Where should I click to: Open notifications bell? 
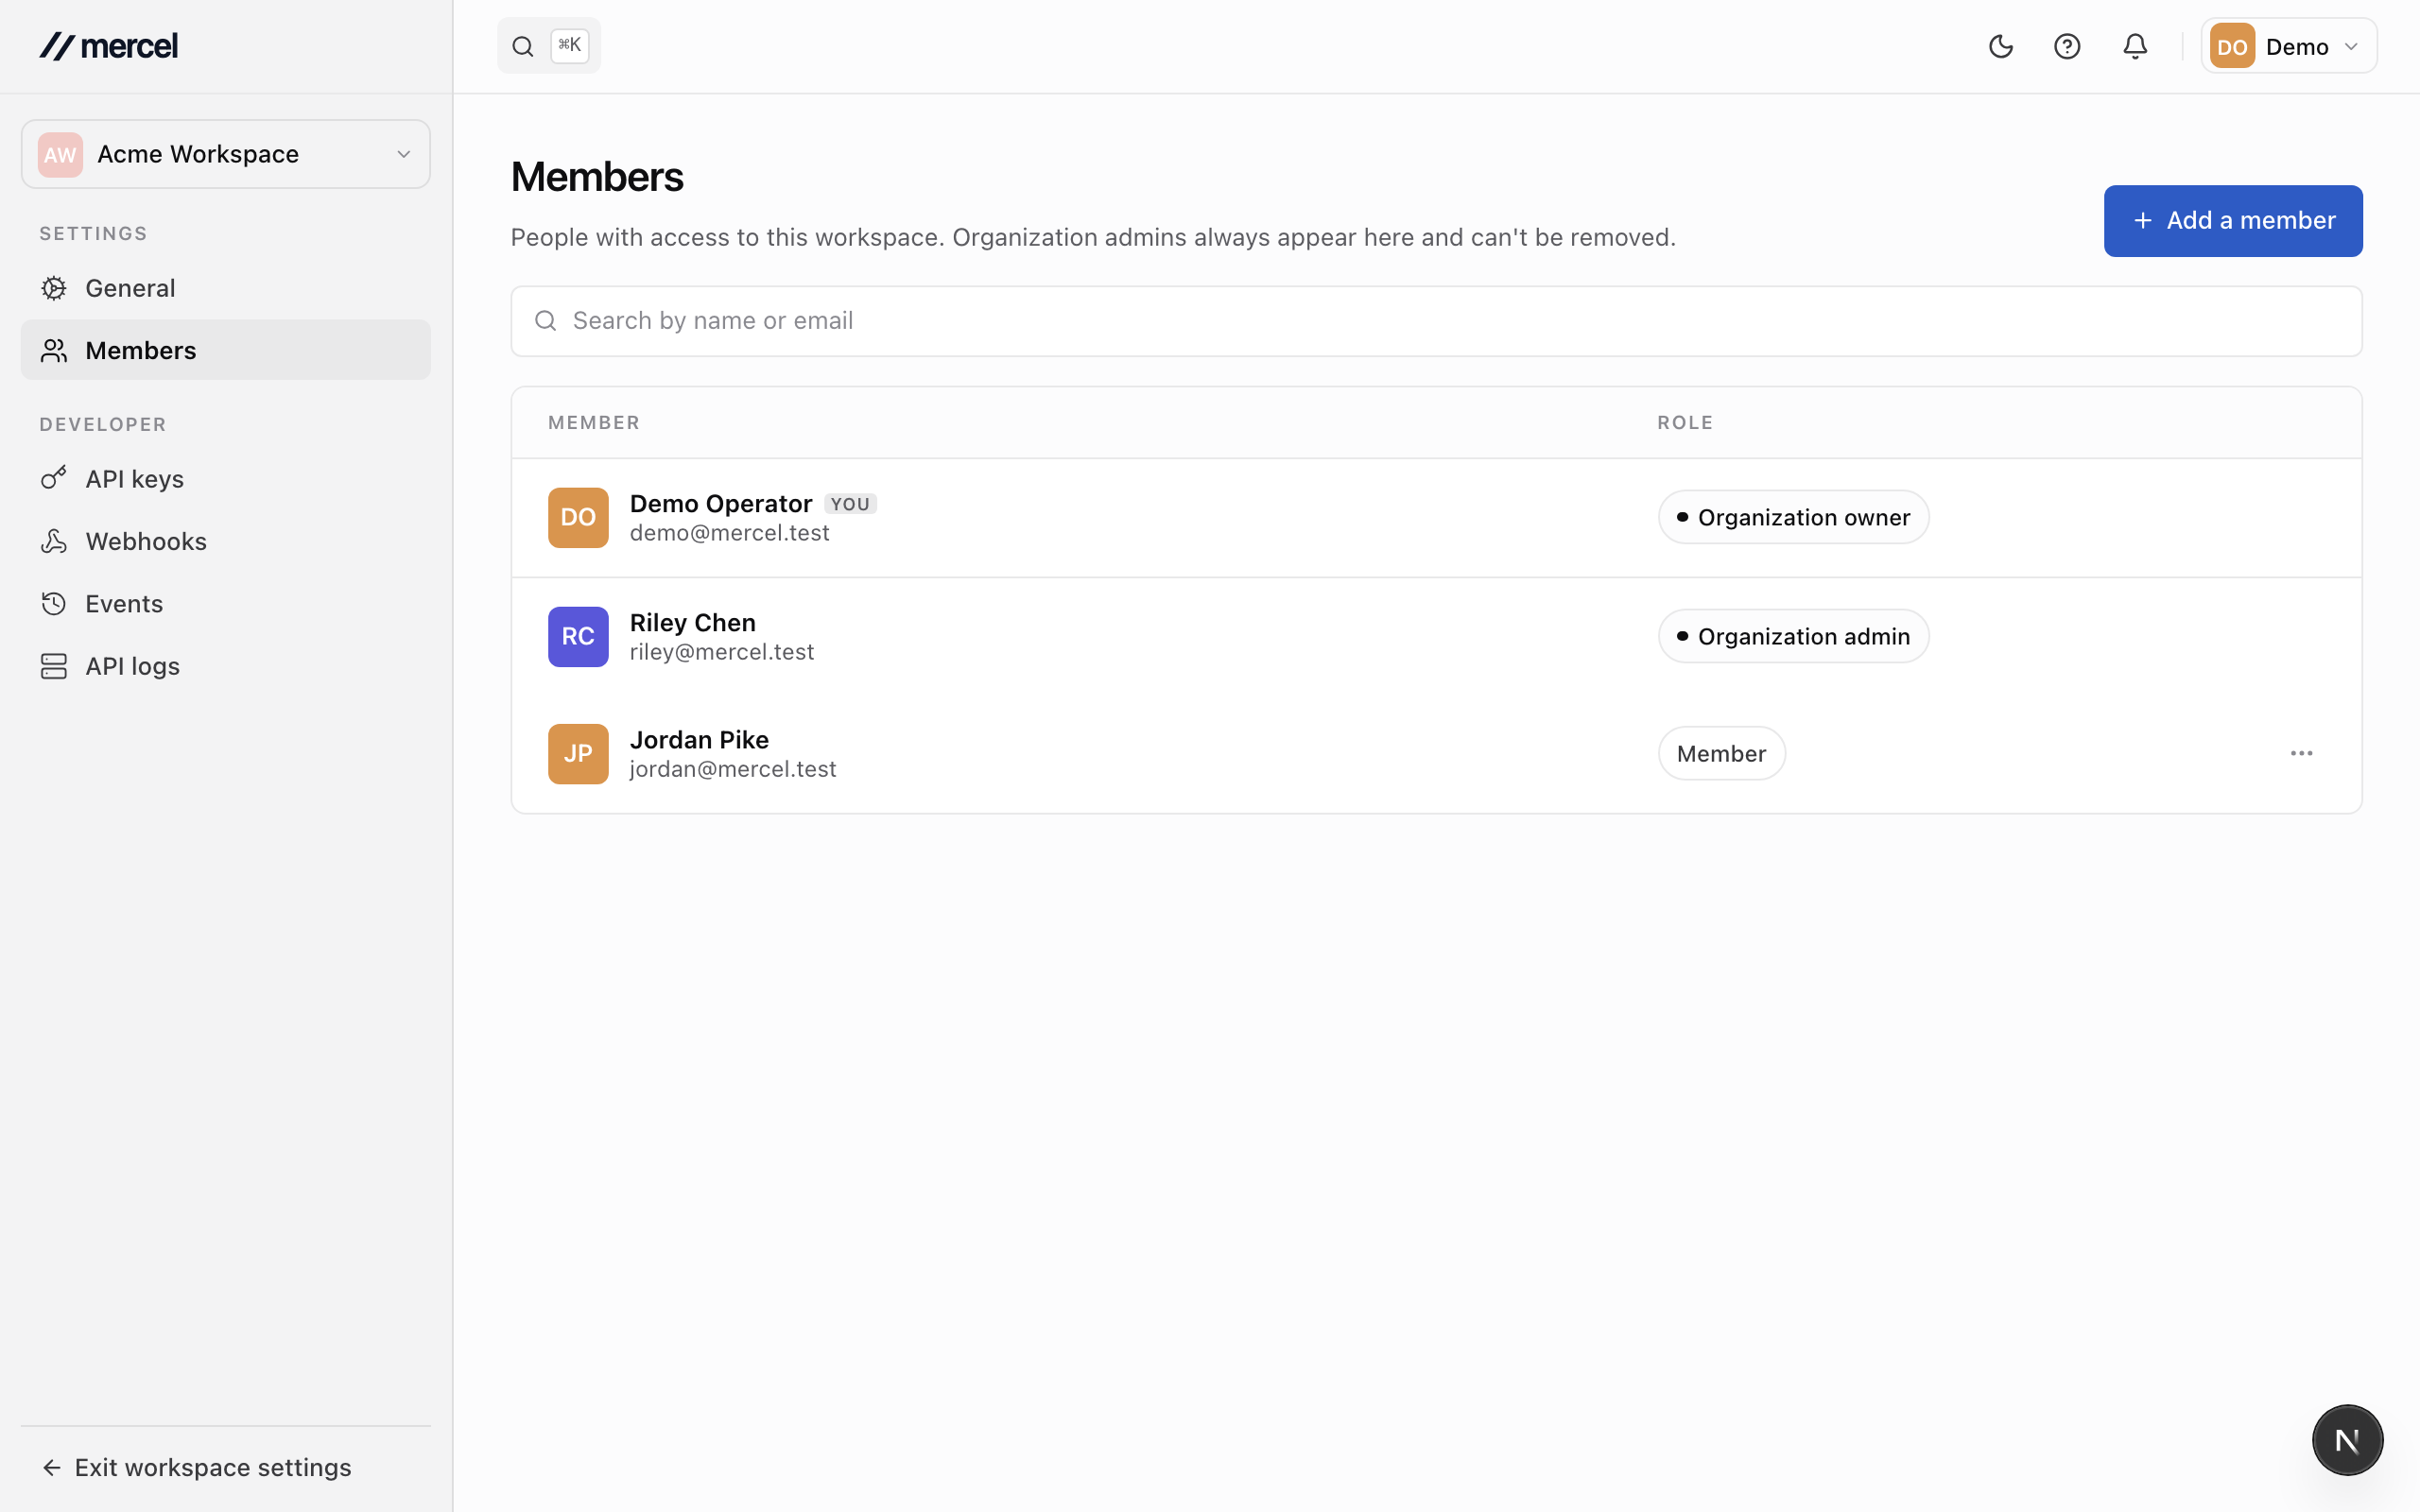(x=2135, y=47)
